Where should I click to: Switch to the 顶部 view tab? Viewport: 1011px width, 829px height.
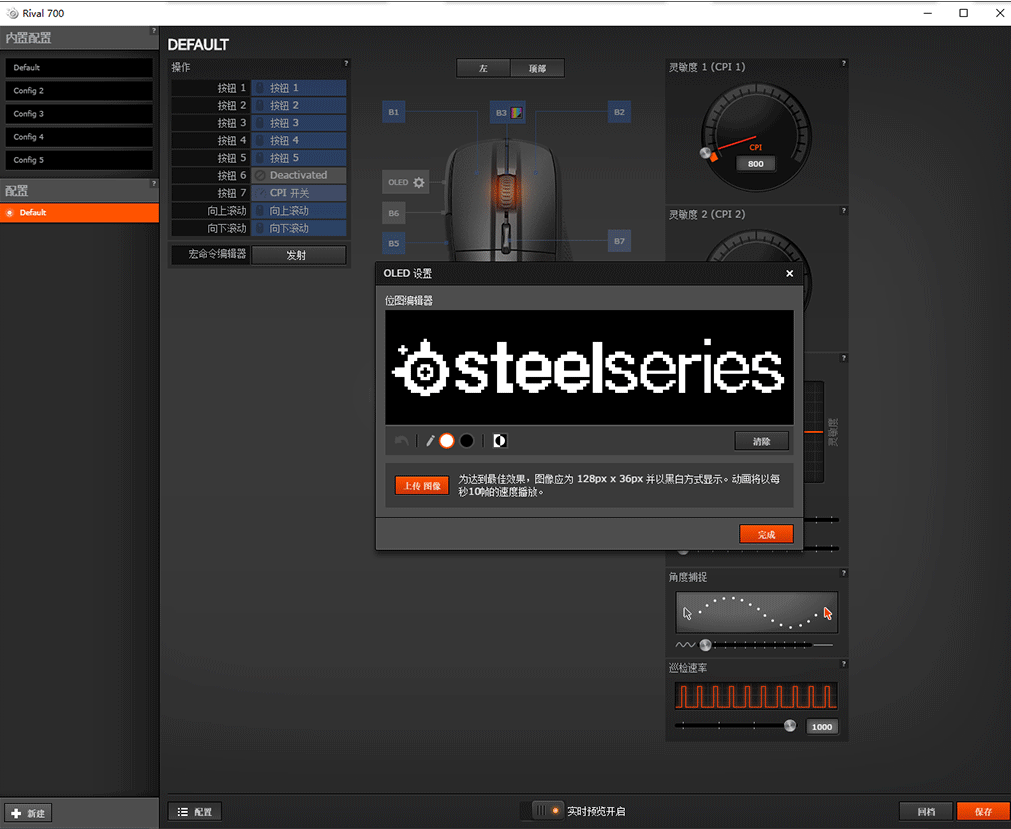(537, 68)
